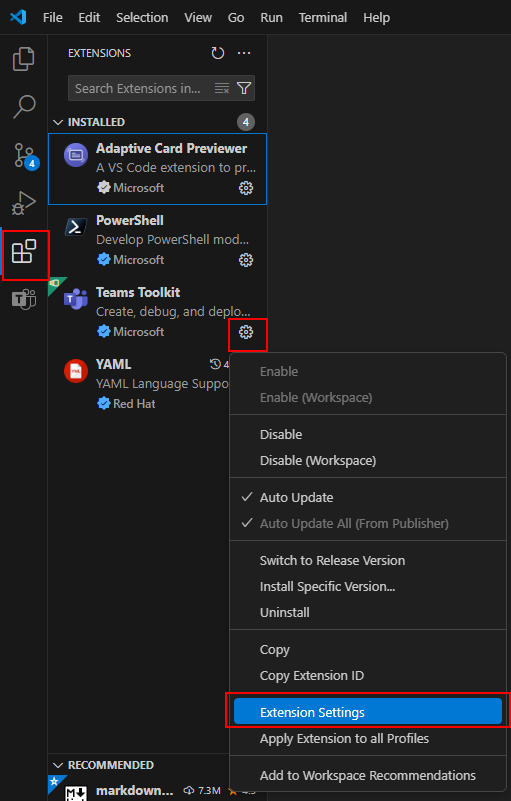Click the Adaptive Card Previewer extension icon
Image resolution: width=511 pixels, height=801 pixels.
(76, 154)
